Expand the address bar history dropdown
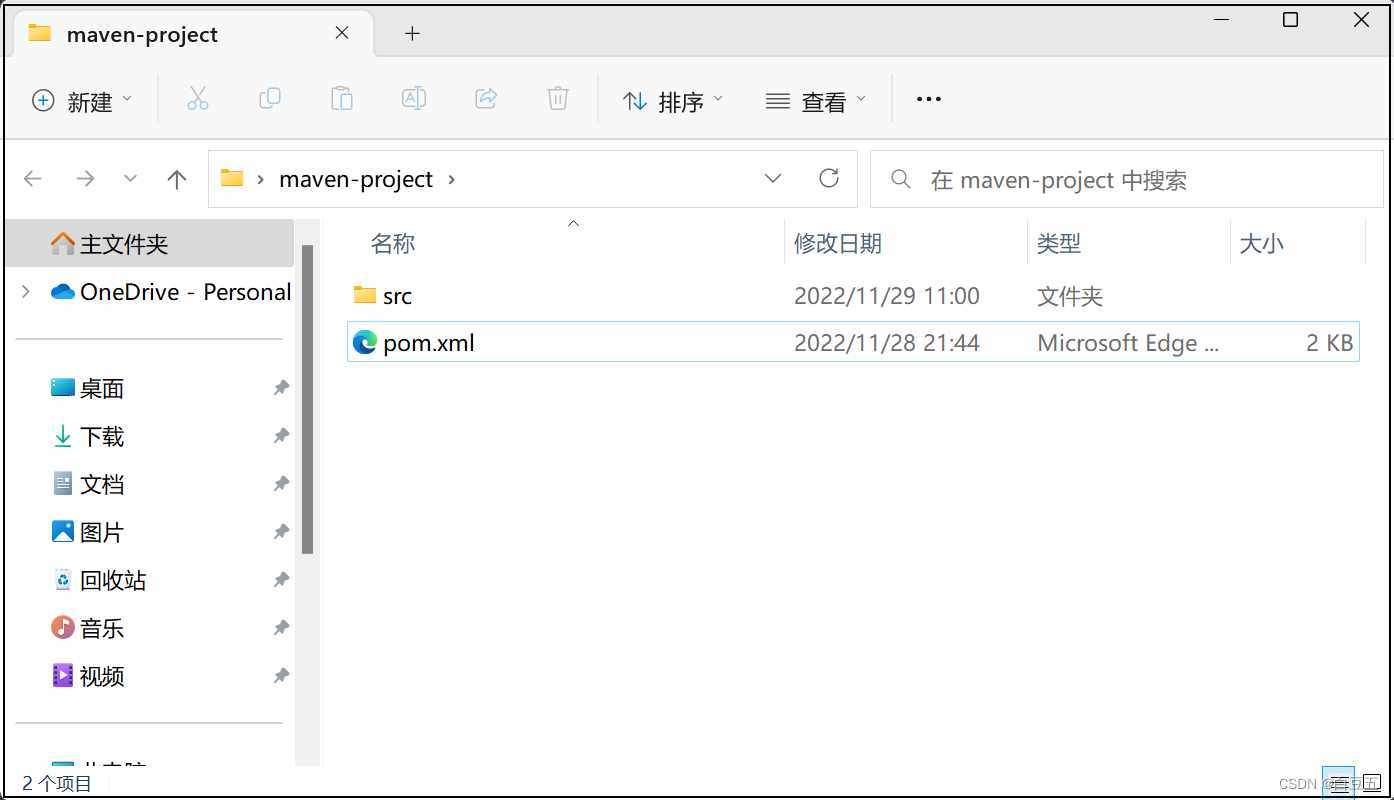 (x=773, y=178)
